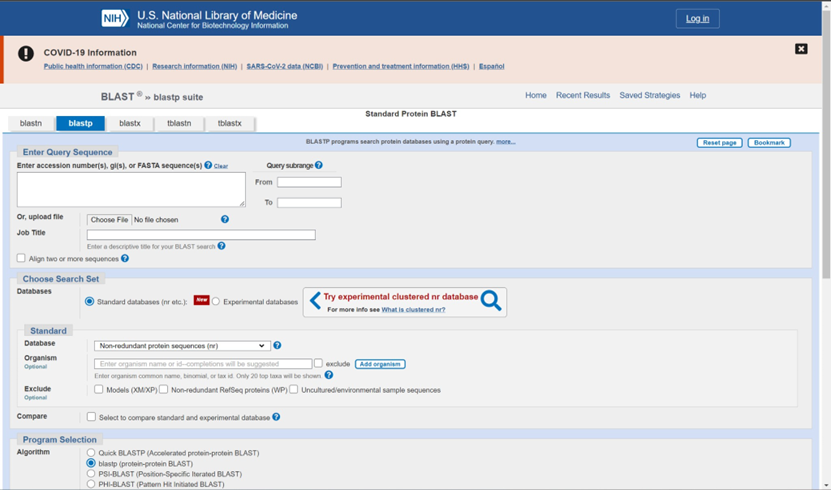Click the scrollbar down arrow

click(x=826, y=485)
